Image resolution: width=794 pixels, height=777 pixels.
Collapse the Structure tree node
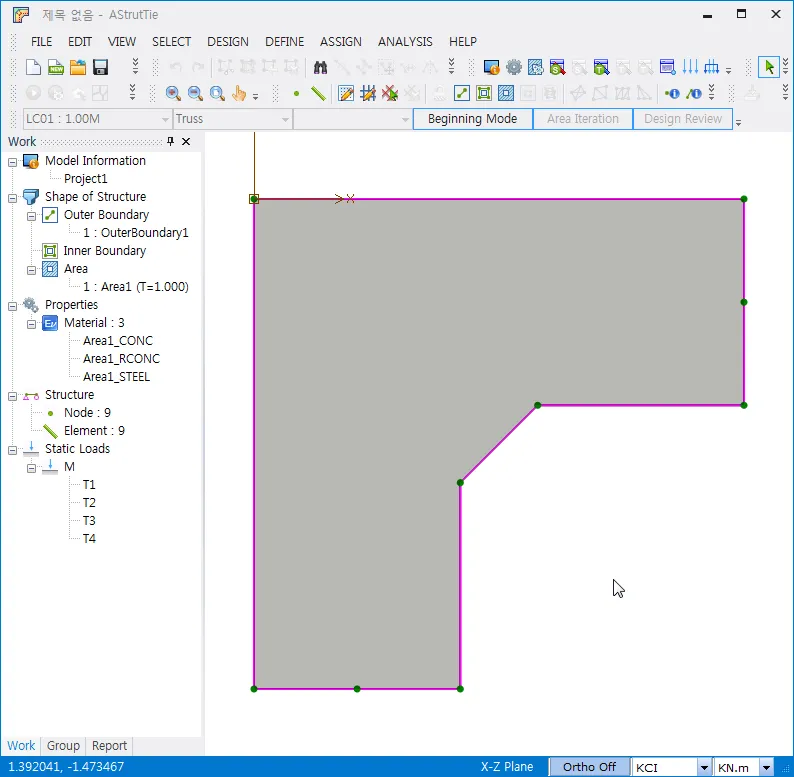pyautogui.click(x=13, y=396)
